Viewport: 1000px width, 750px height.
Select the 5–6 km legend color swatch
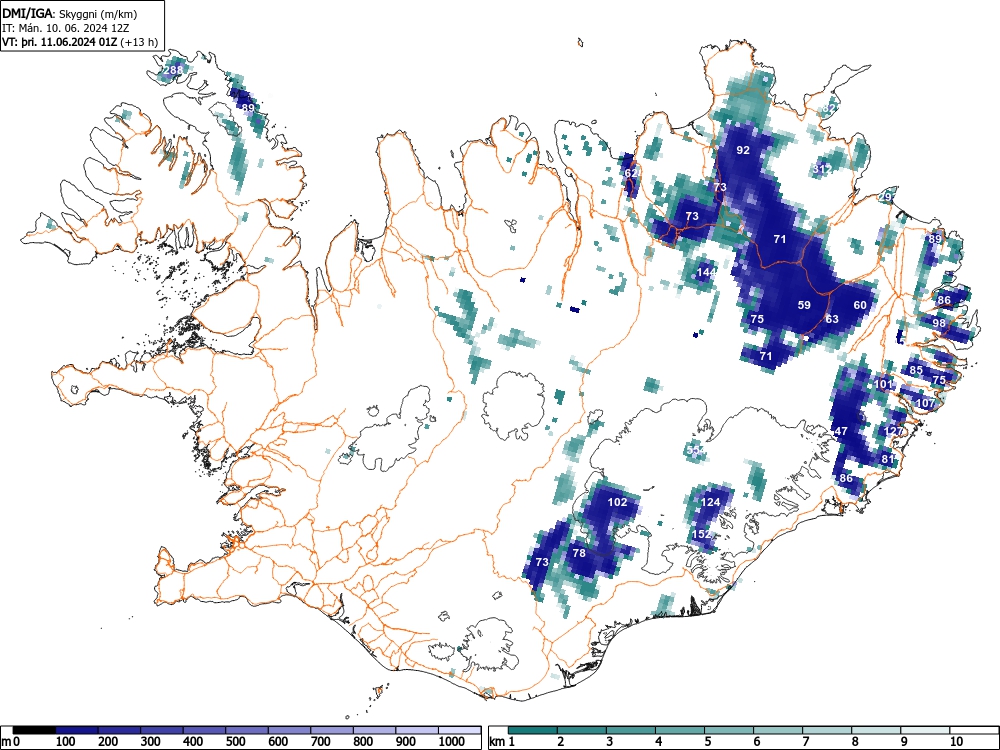pyautogui.click(x=729, y=730)
